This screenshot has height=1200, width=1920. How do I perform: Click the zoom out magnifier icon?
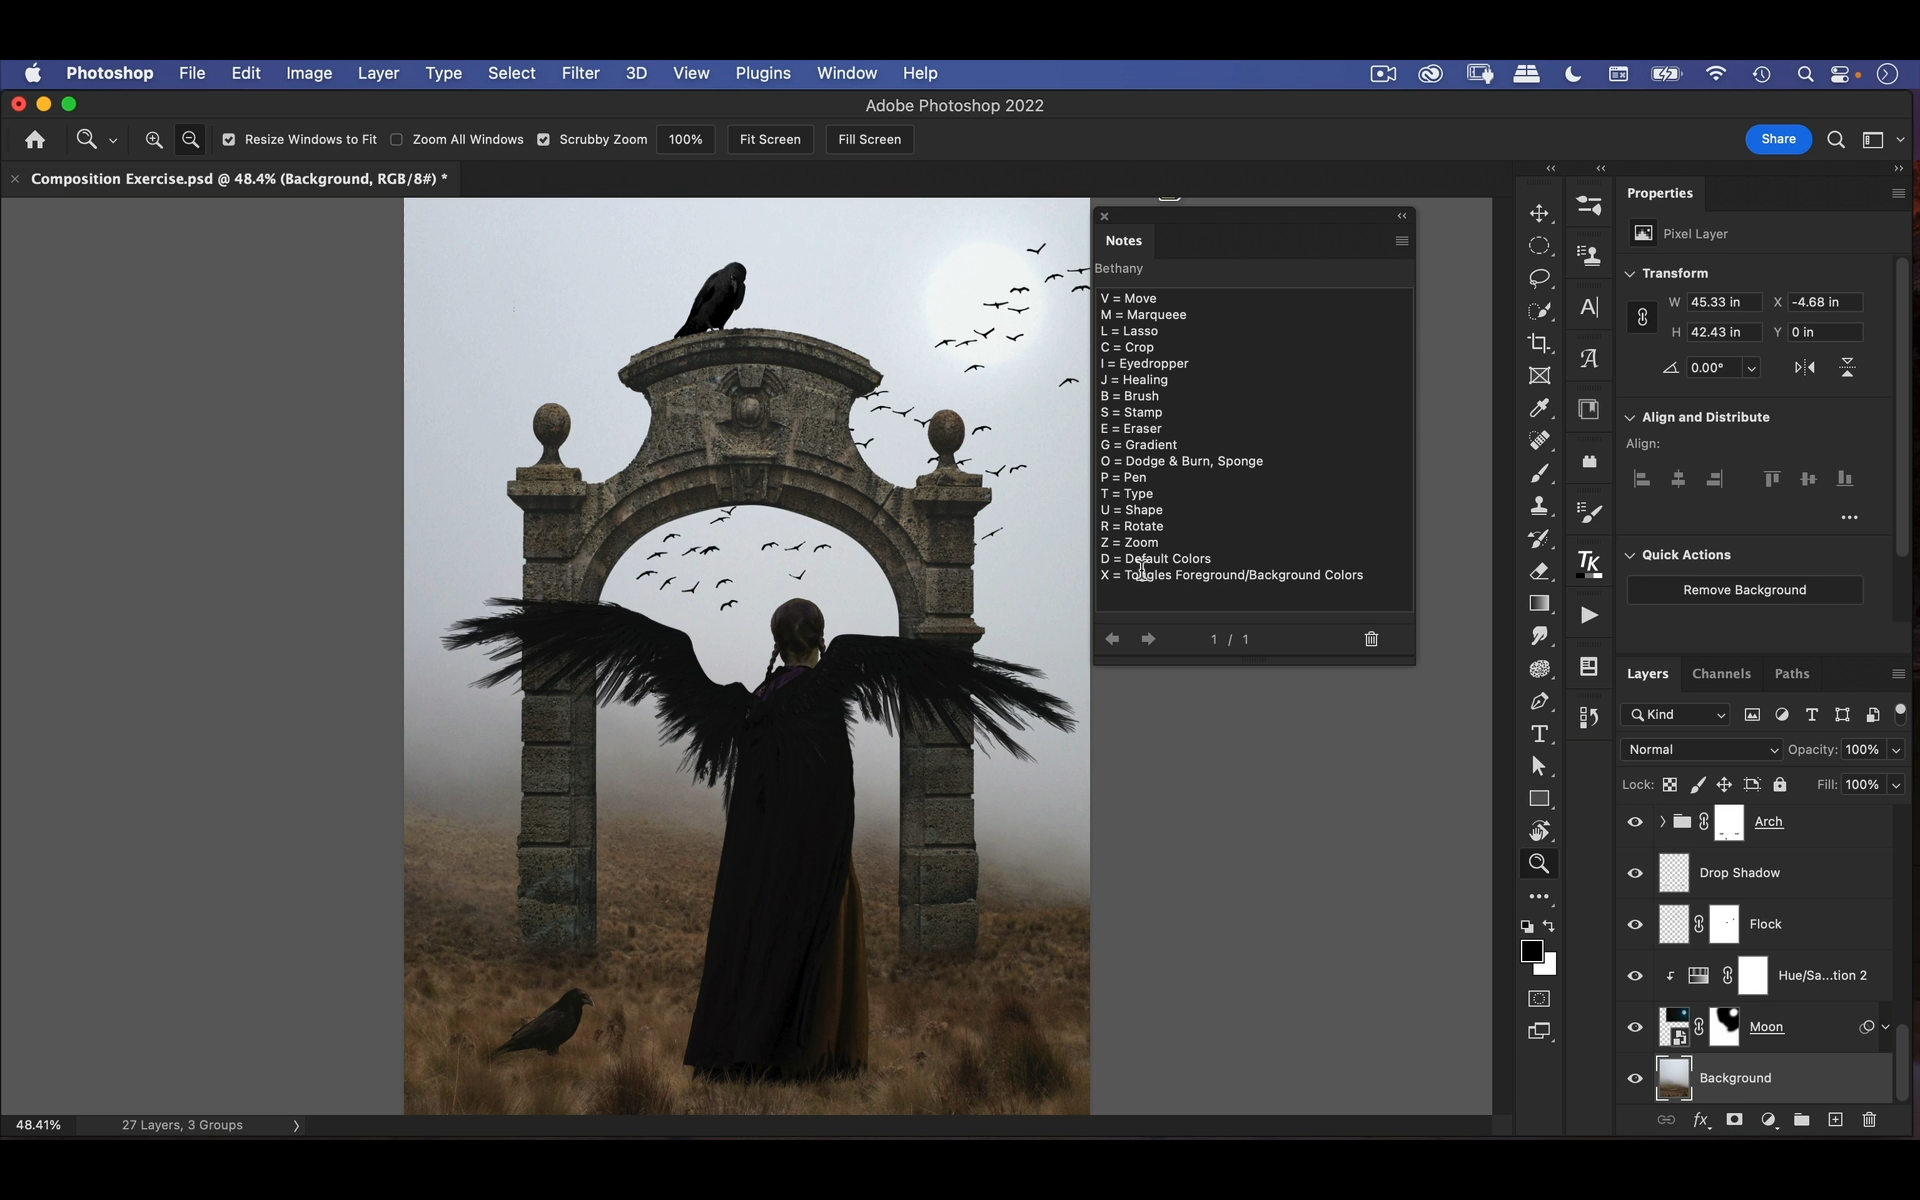(x=190, y=140)
